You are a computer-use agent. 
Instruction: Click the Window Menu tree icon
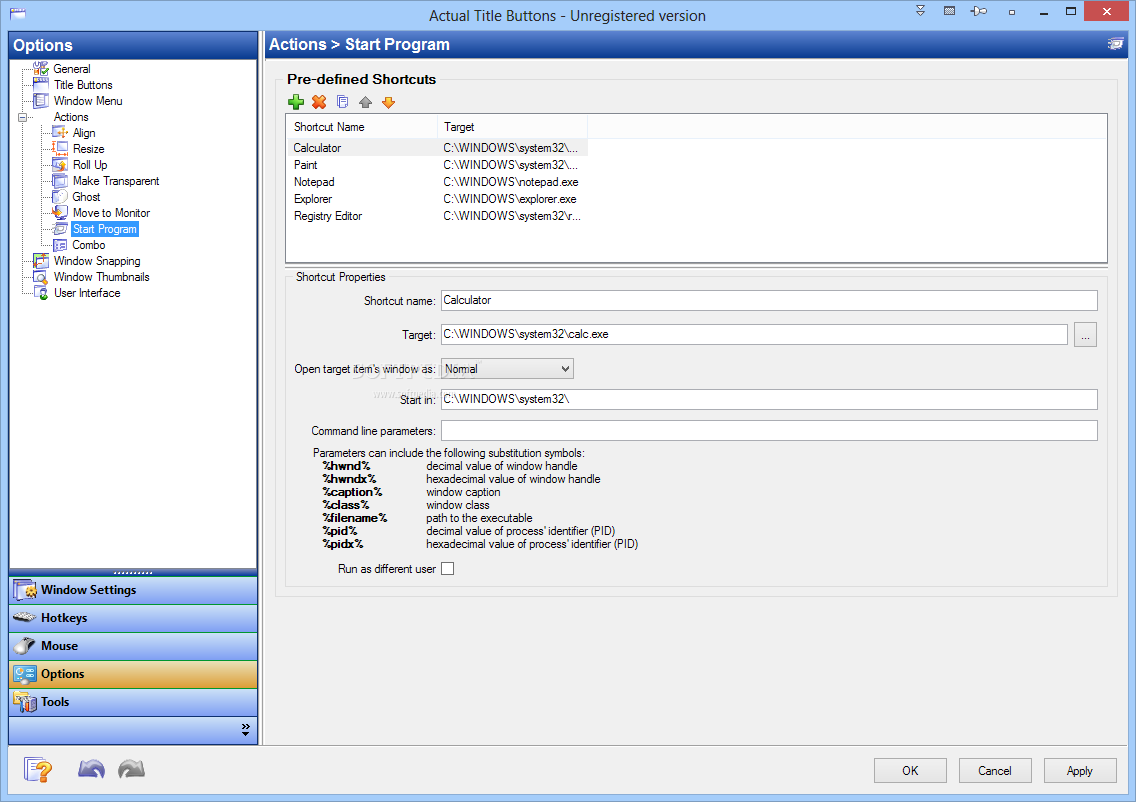41,101
